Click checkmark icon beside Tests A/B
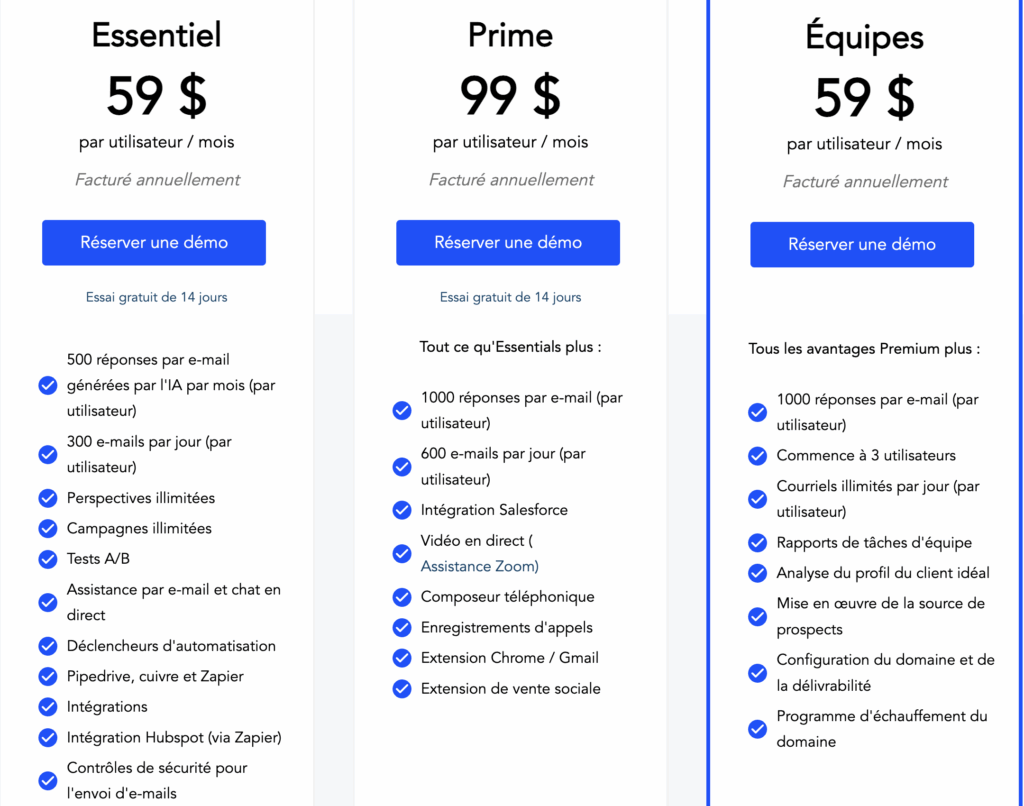 pos(48,559)
